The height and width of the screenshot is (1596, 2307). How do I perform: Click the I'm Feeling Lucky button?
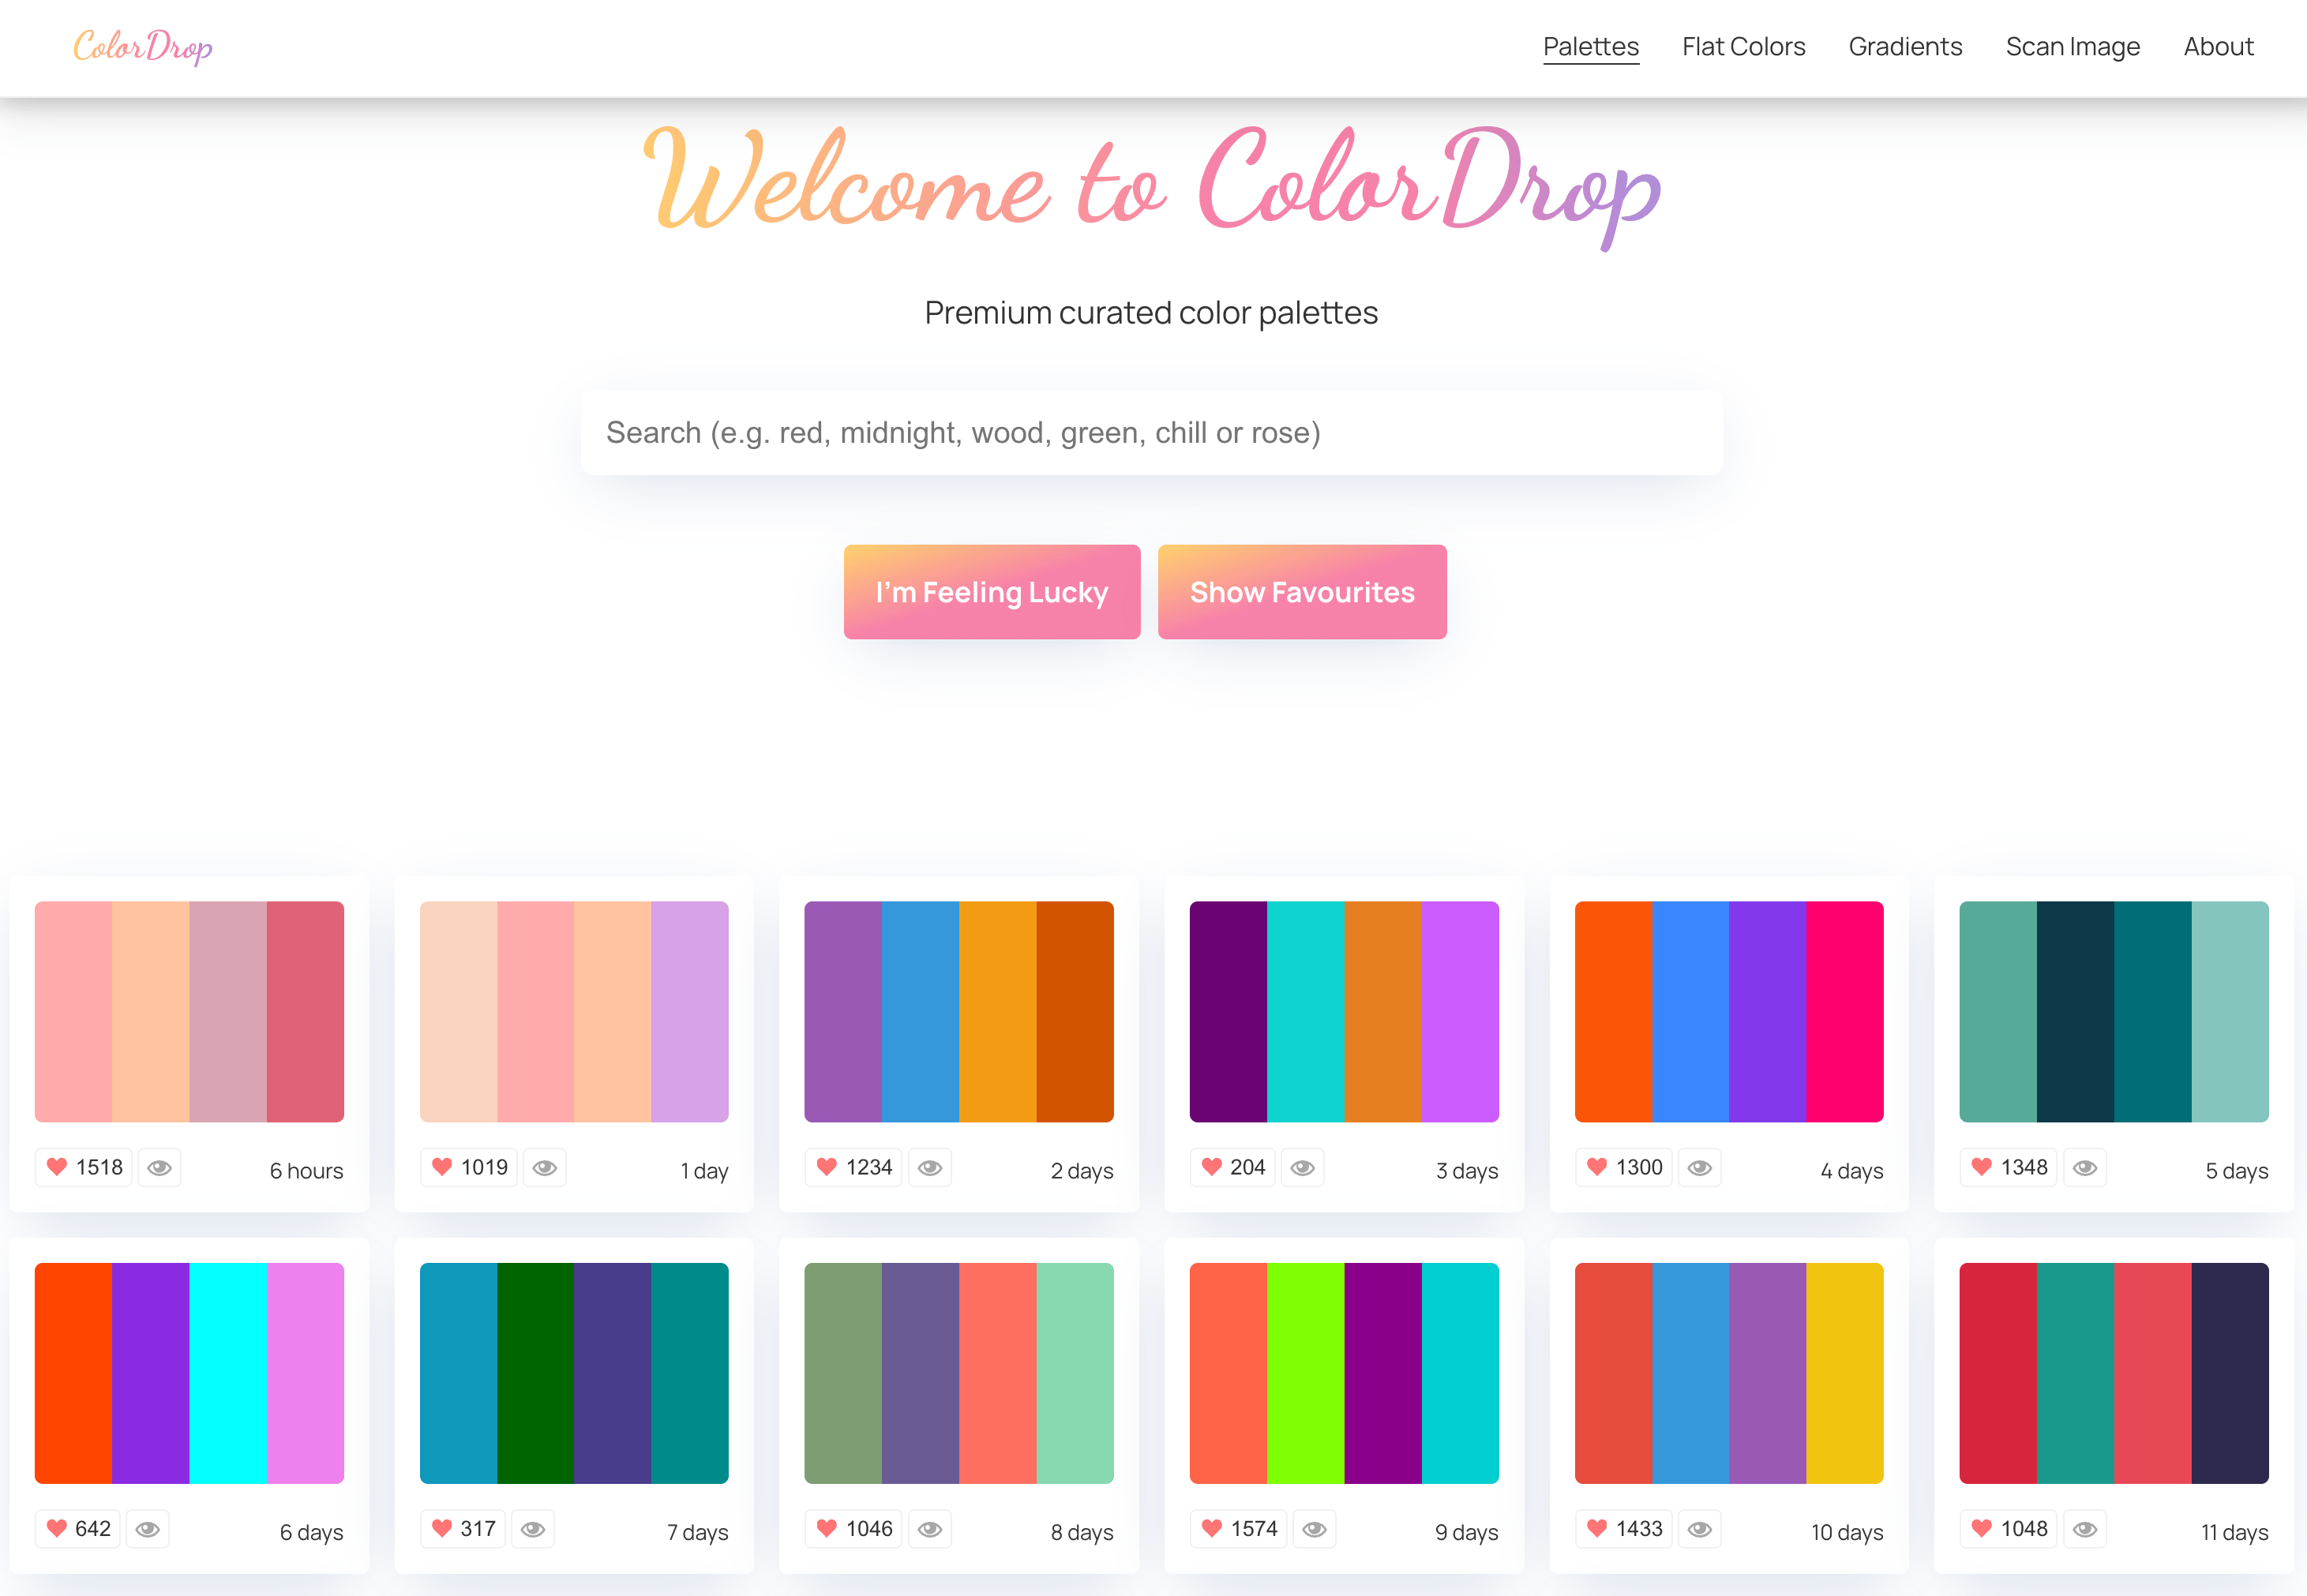click(x=992, y=592)
